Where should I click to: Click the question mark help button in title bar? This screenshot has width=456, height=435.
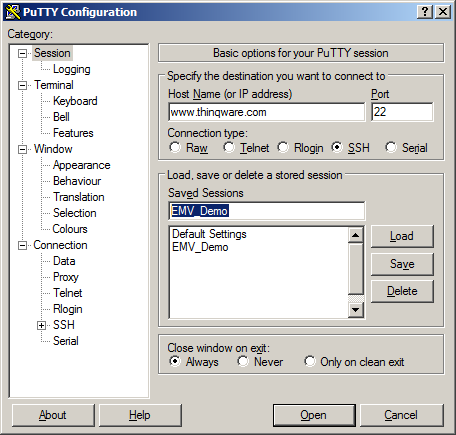(x=425, y=12)
